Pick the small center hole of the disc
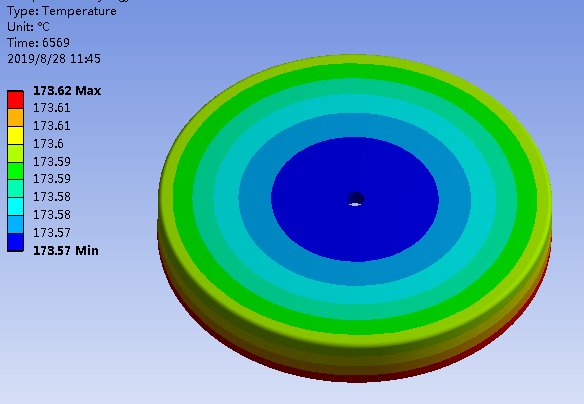 point(355,199)
